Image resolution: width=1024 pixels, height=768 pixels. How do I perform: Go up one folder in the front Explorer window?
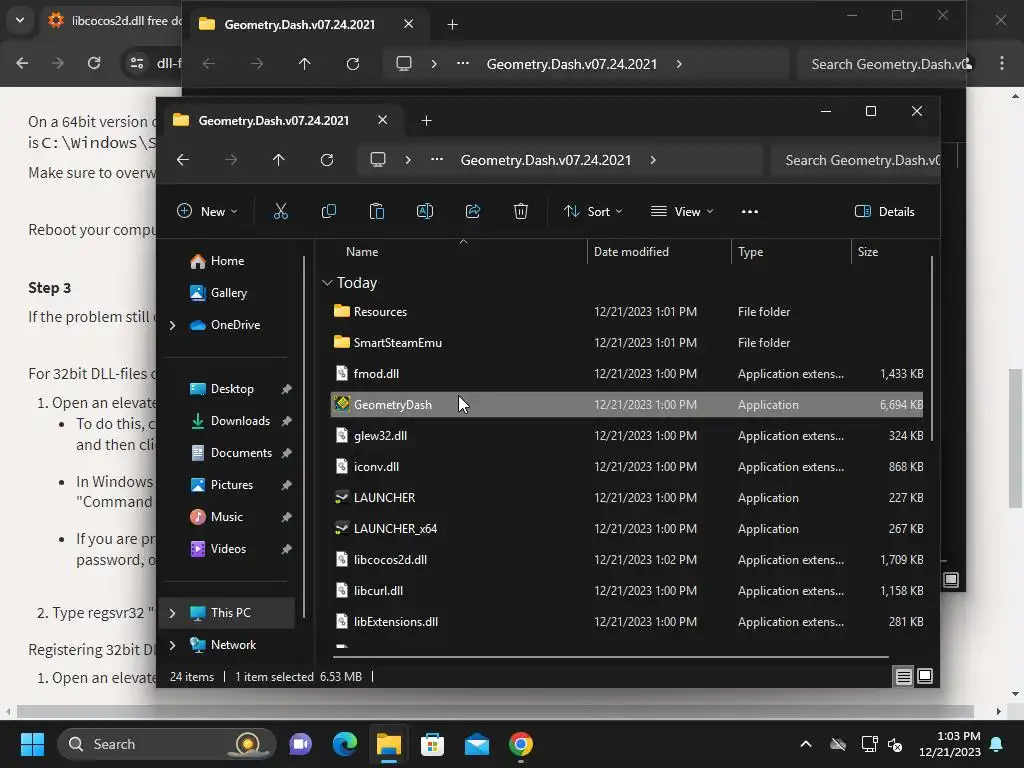click(x=279, y=160)
